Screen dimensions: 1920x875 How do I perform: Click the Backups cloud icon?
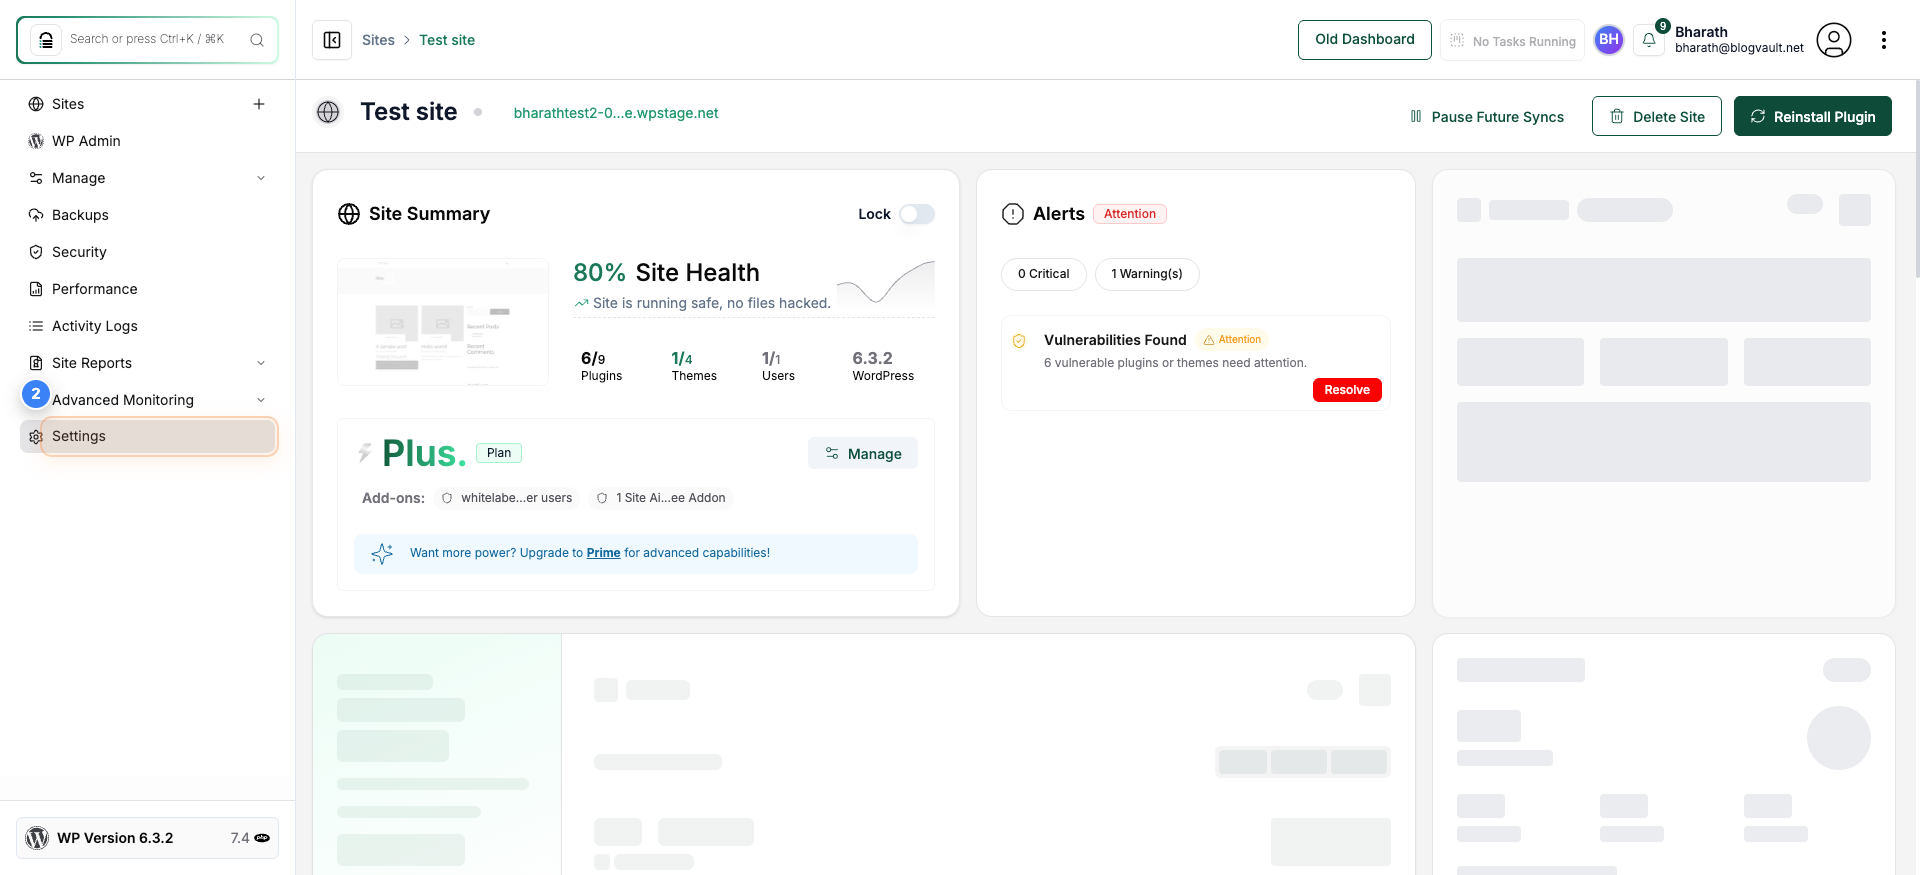tap(36, 215)
